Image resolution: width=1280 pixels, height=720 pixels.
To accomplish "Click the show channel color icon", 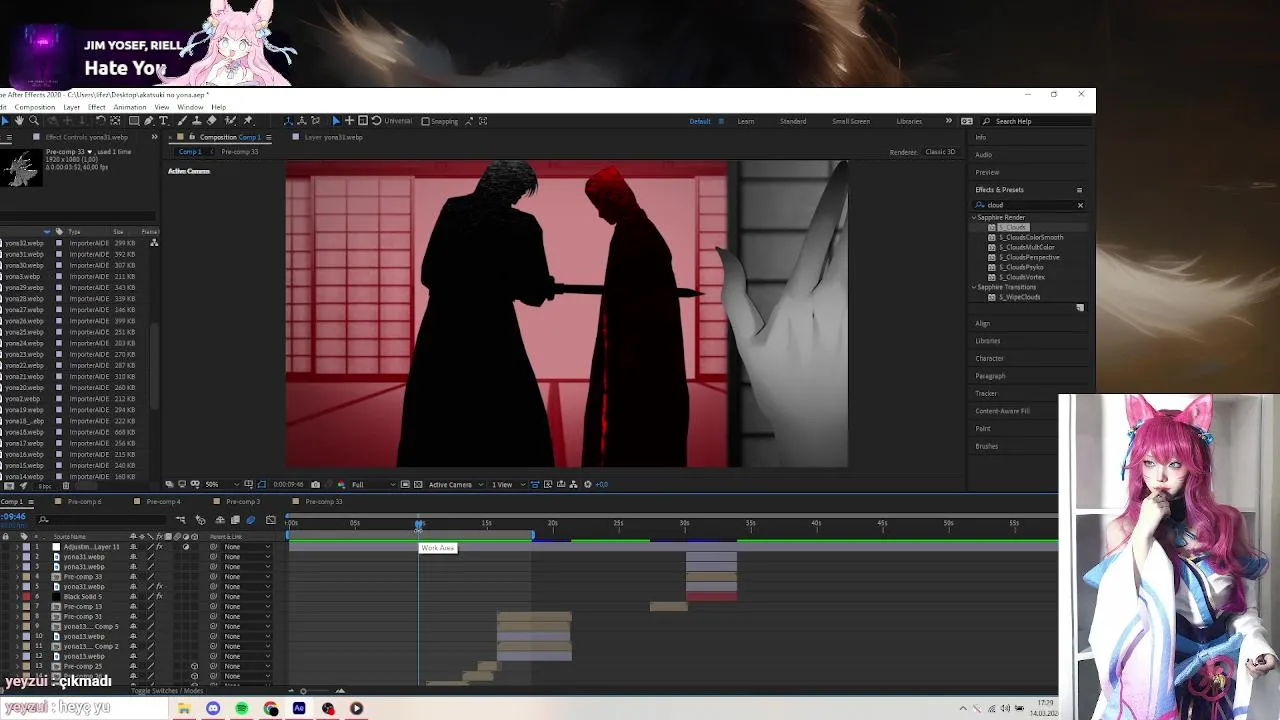I will tap(342, 485).
